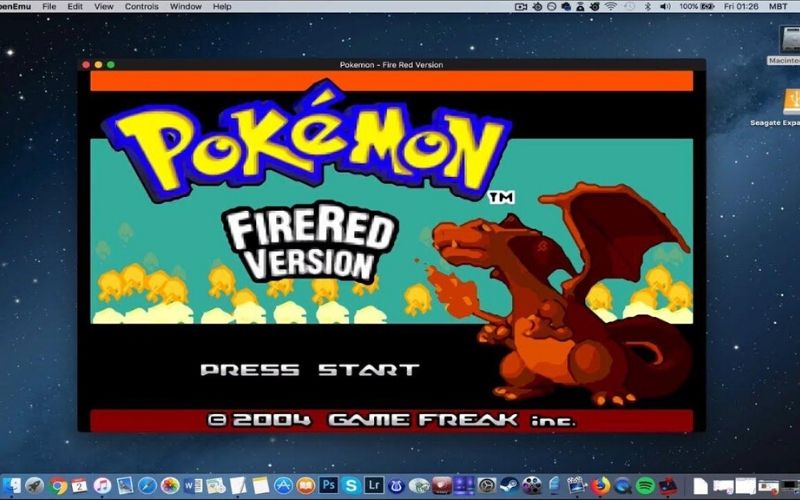
Task: Open Calendar from the dock
Action: click(79, 485)
